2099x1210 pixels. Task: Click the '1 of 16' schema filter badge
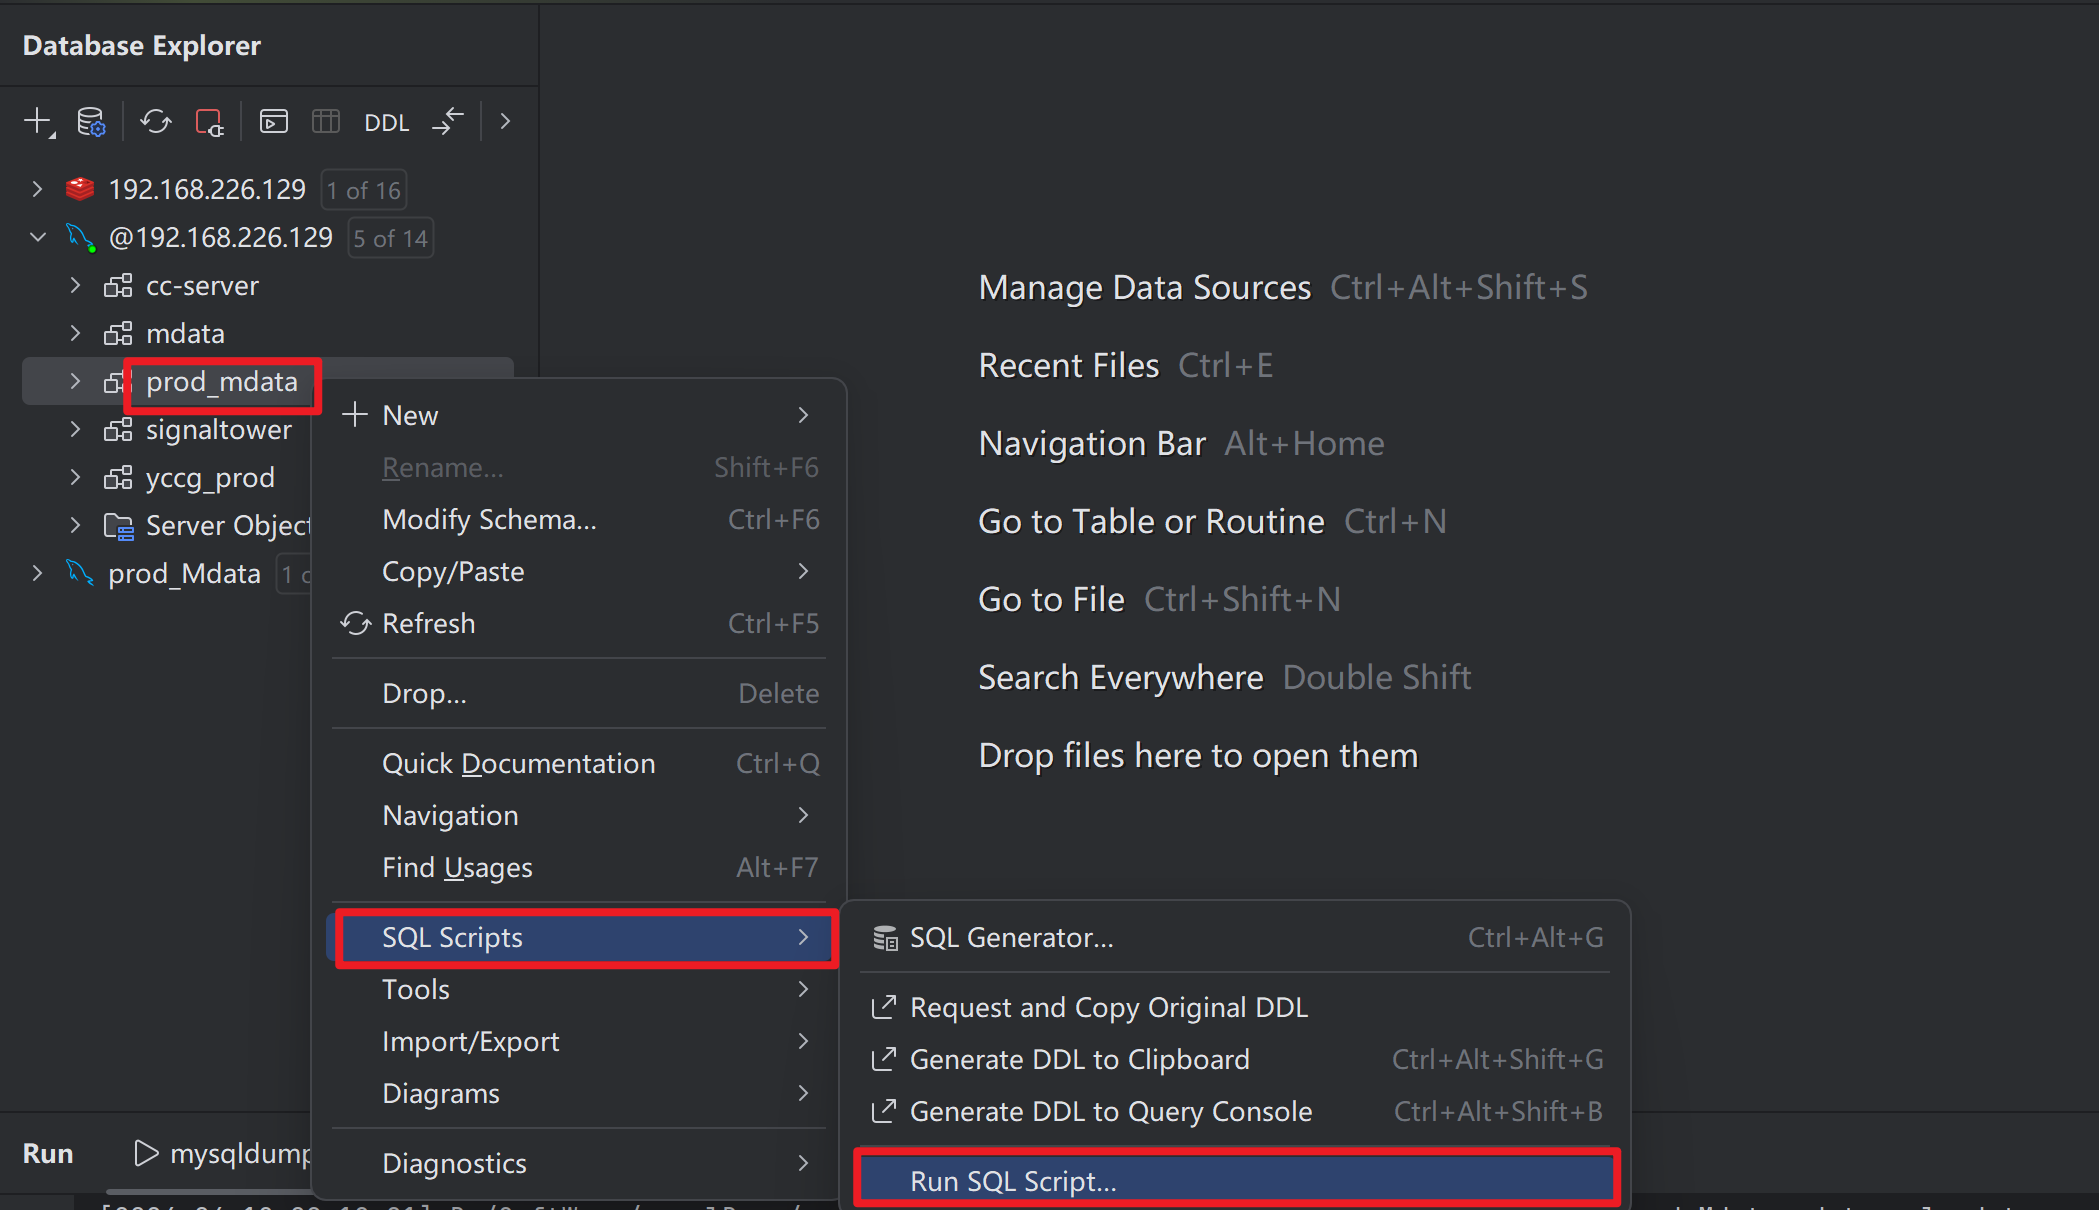363,190
